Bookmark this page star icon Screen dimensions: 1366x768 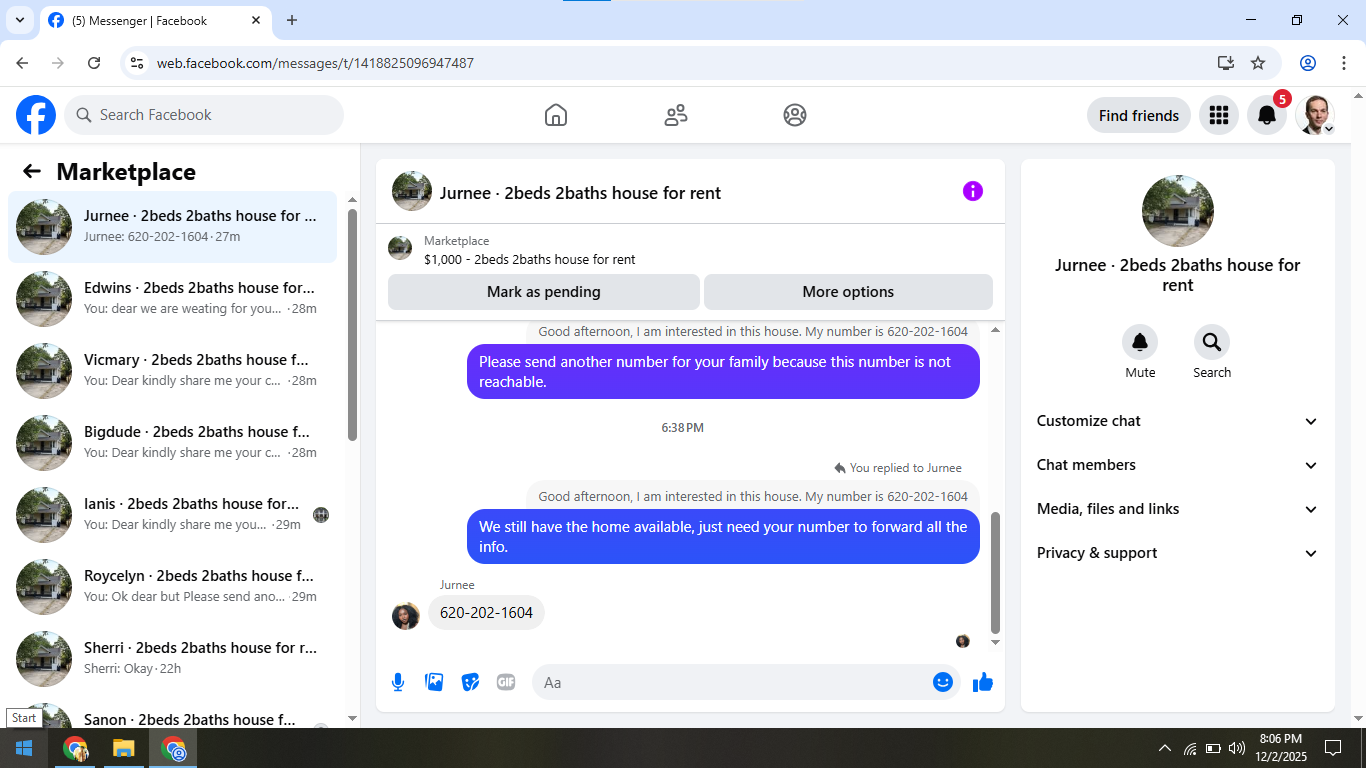click(x=1258, y=63)
